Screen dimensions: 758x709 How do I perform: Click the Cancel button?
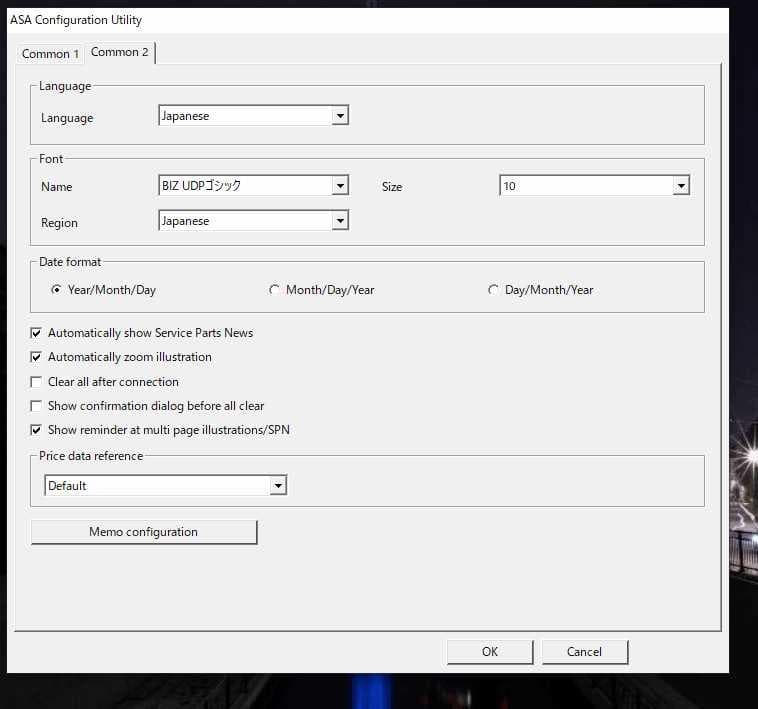[585, 652]
